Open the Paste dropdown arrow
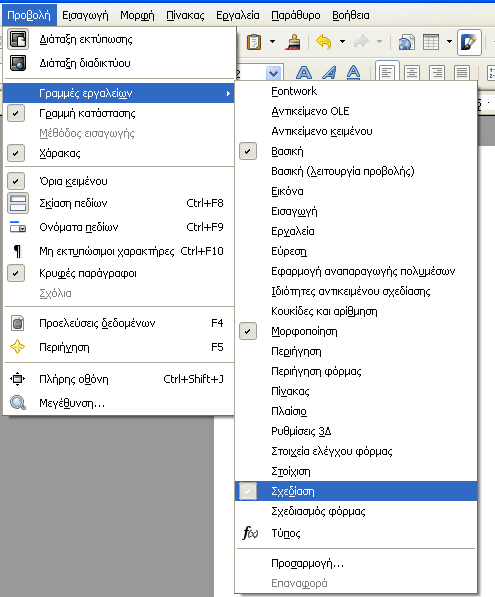Viewport: 495px width, 597px height. pyautogui.click(x=272, y=42)
